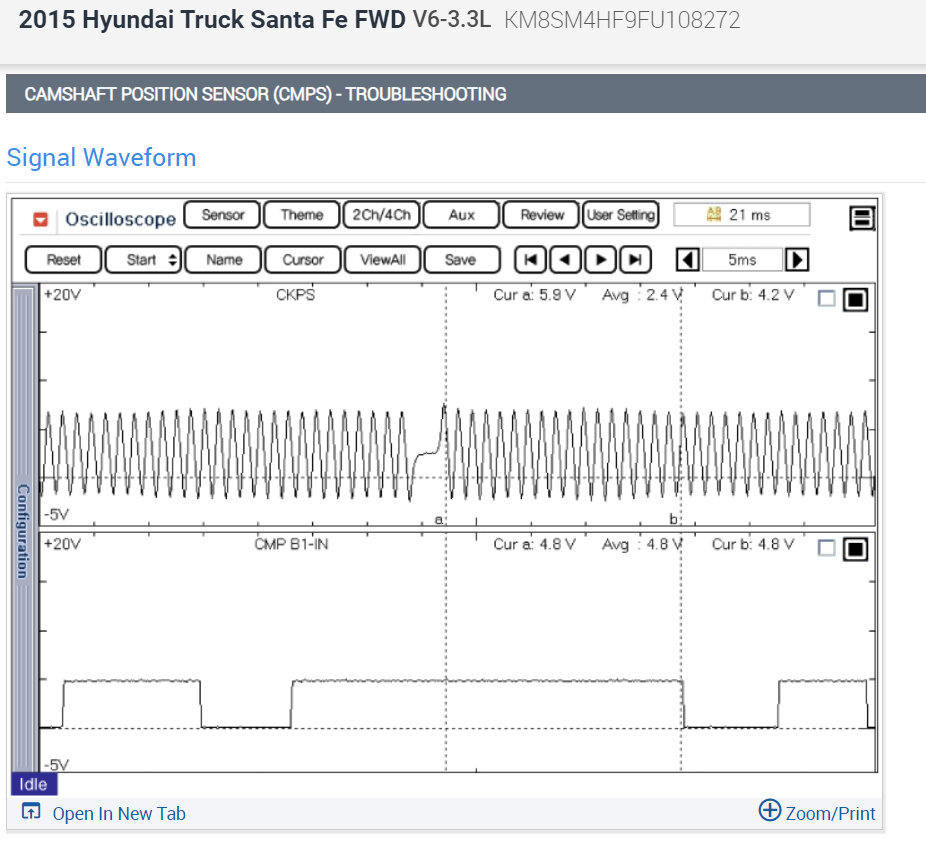This screenshot has width=926, height=854.
Task: Click the panel layout icon at top right
Action: coord(862,218)
